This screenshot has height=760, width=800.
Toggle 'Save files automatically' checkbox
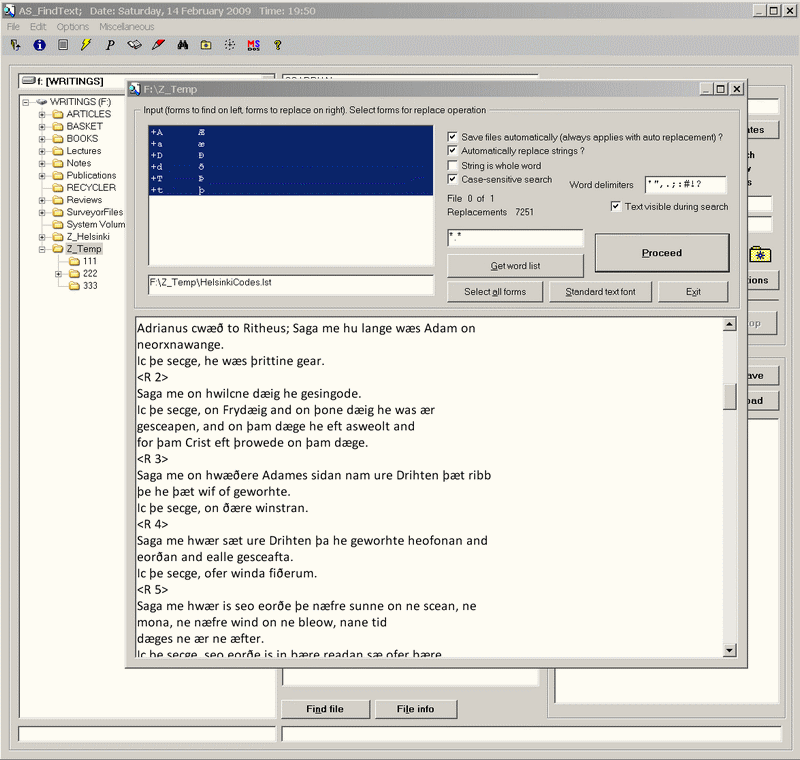(453, 137)
